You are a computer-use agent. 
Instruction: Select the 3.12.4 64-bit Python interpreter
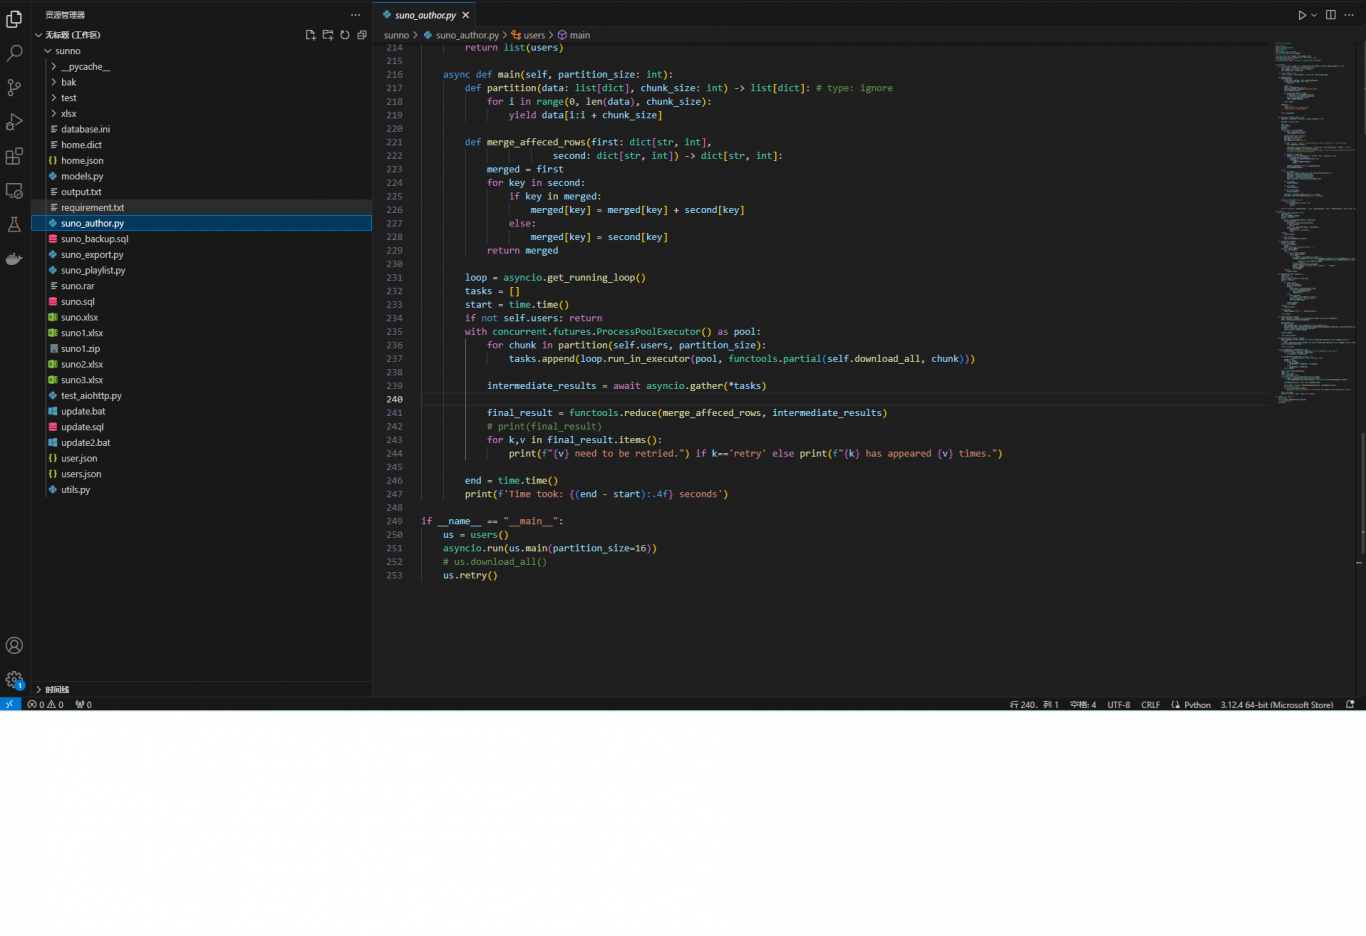1277,704
